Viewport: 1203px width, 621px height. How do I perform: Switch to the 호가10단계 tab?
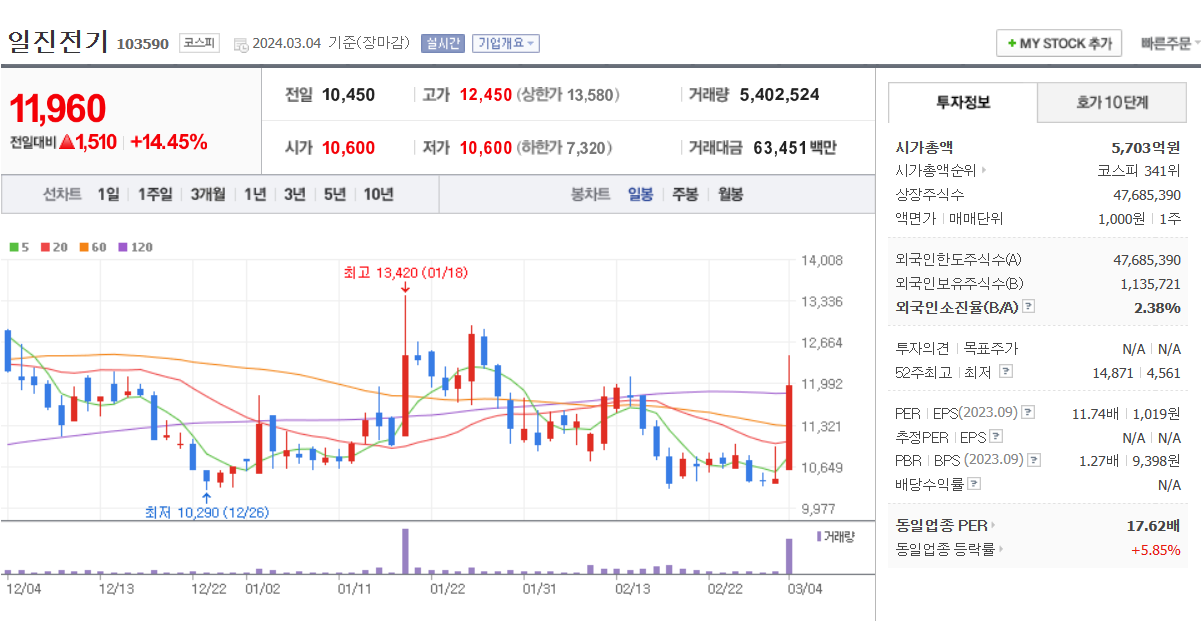point(1112,102)
